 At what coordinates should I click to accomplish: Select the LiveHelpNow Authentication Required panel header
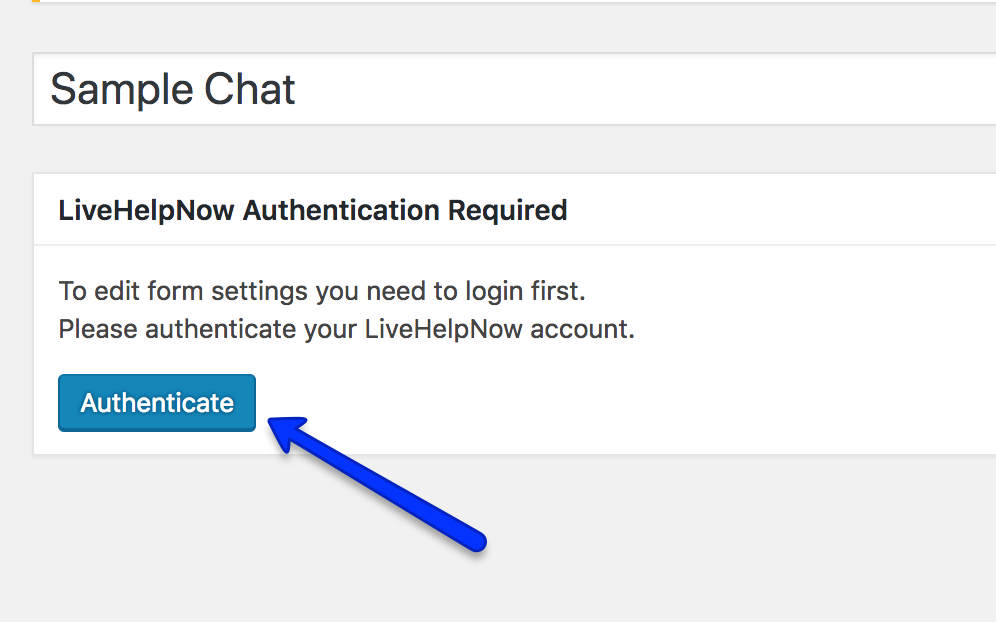pyautogui.click(x=515, y=210)
